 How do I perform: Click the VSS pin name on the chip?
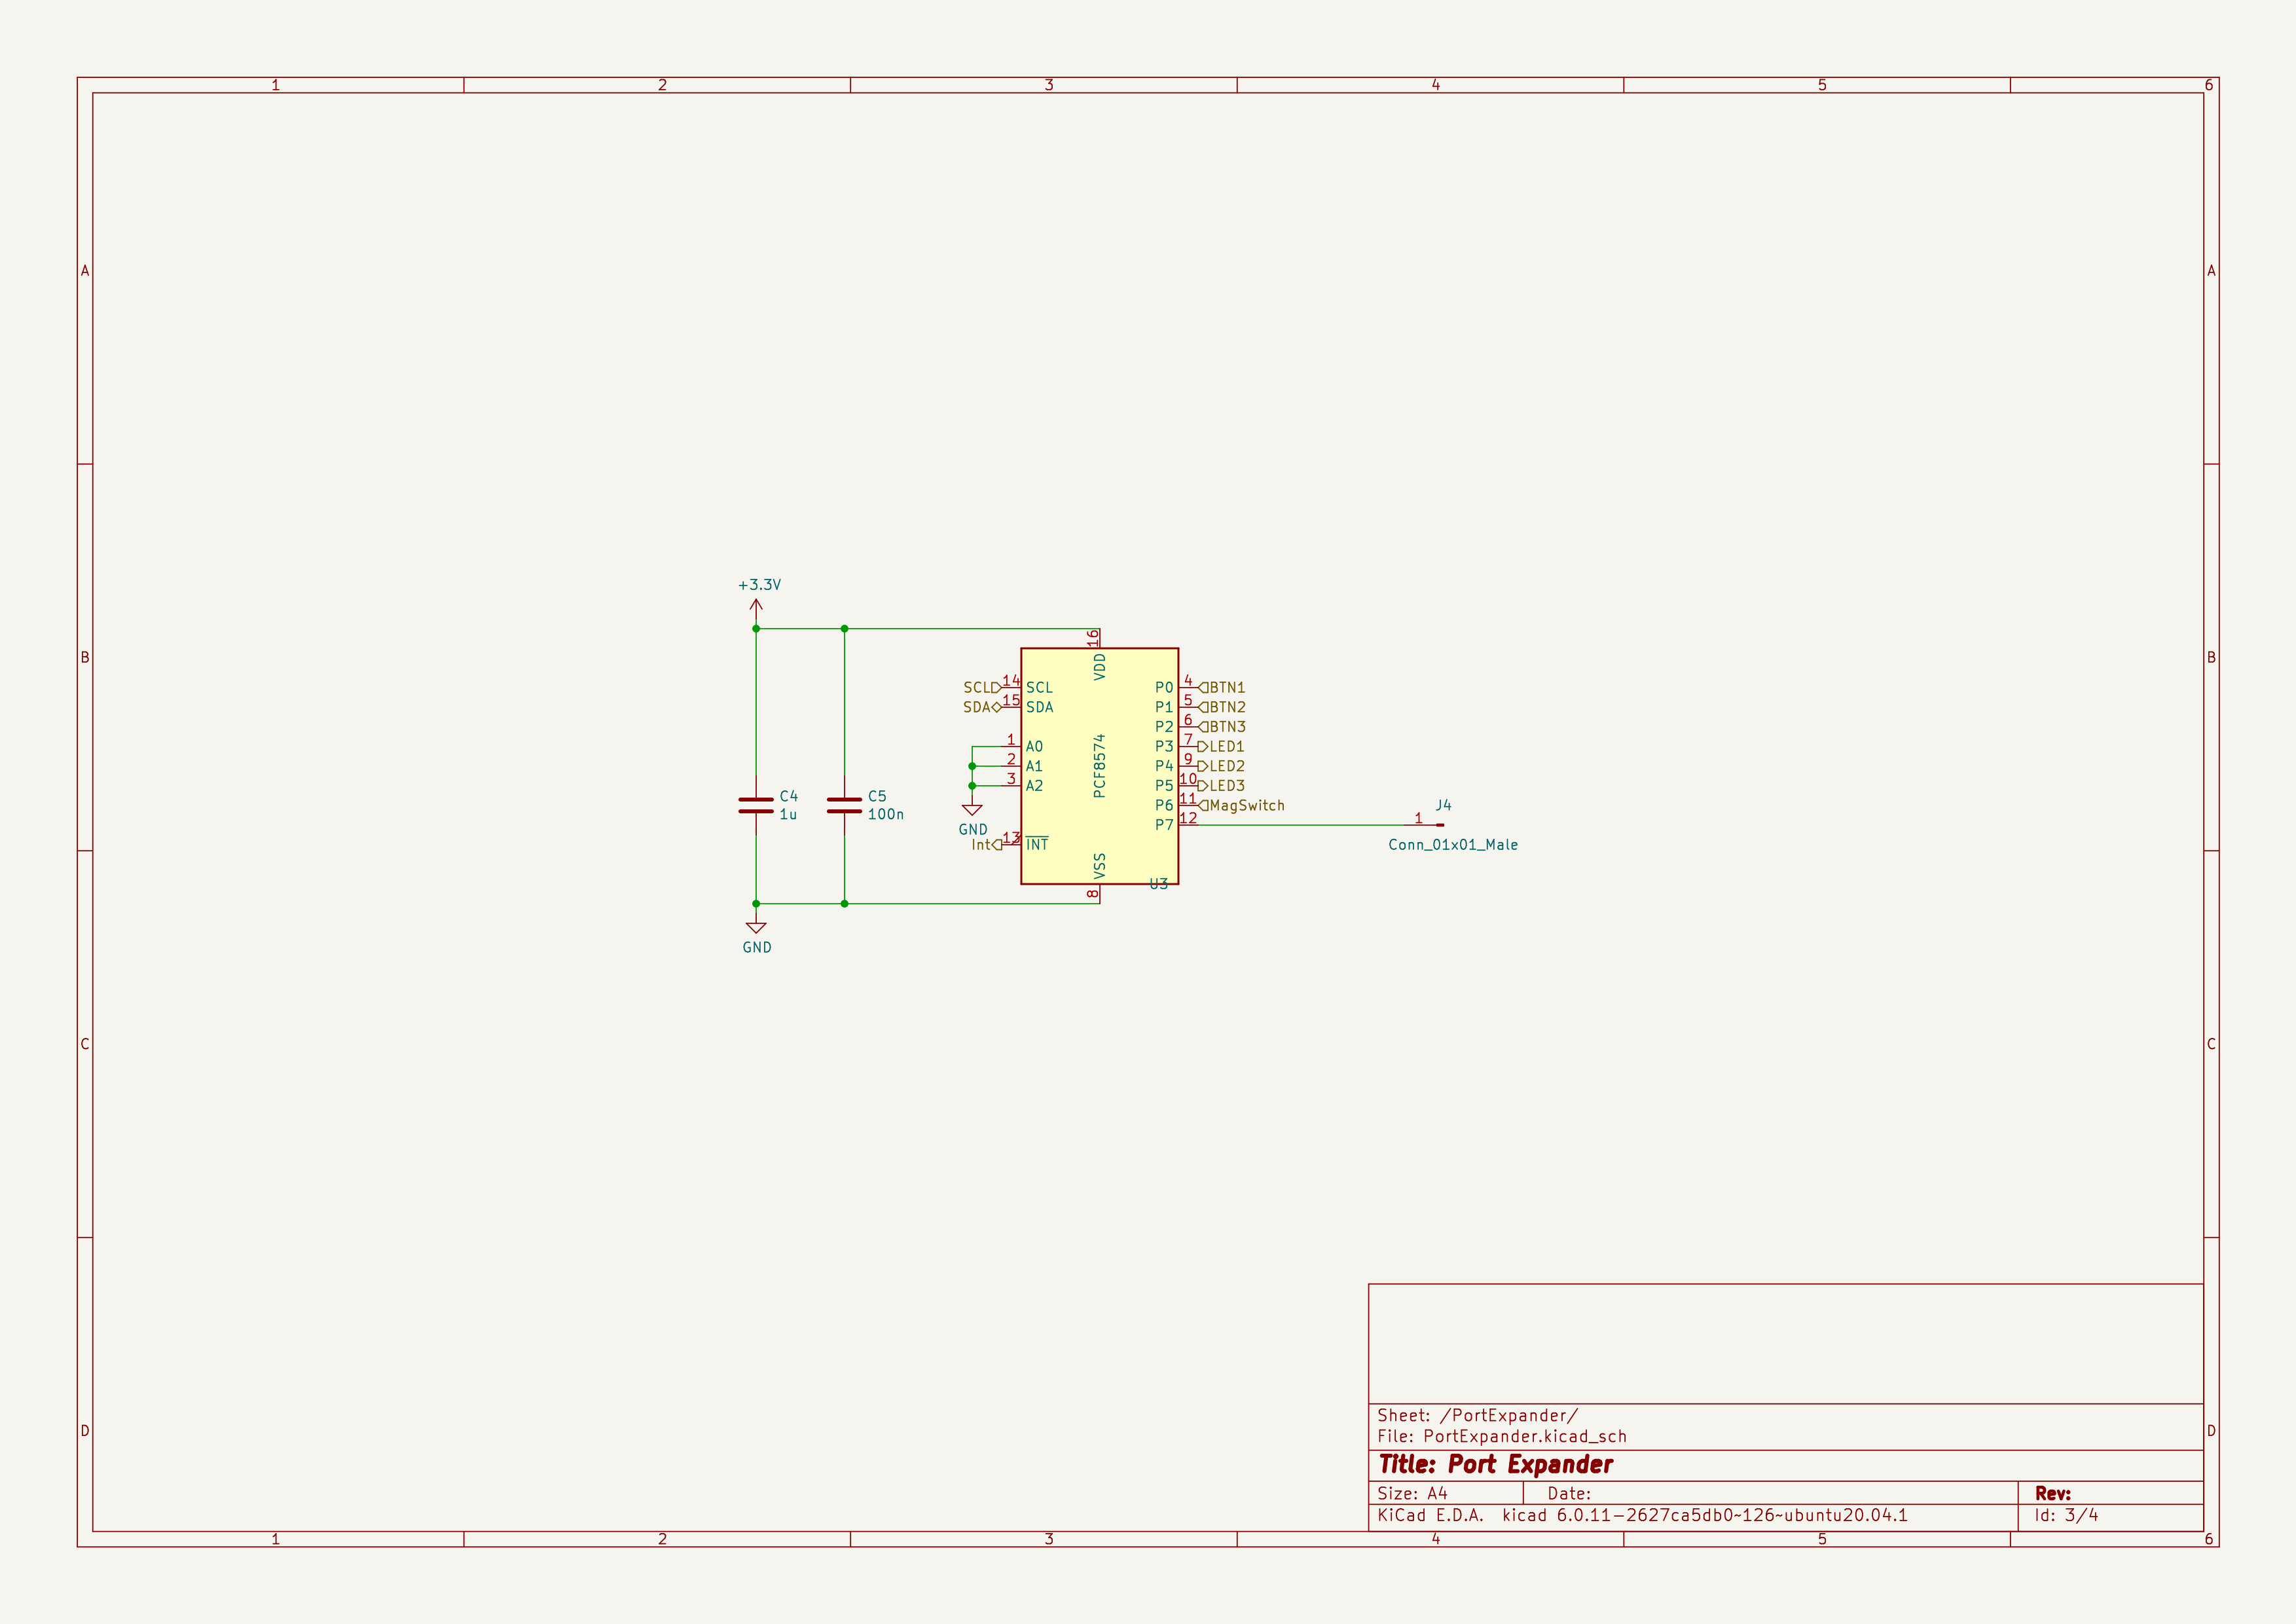[1100, 866]
